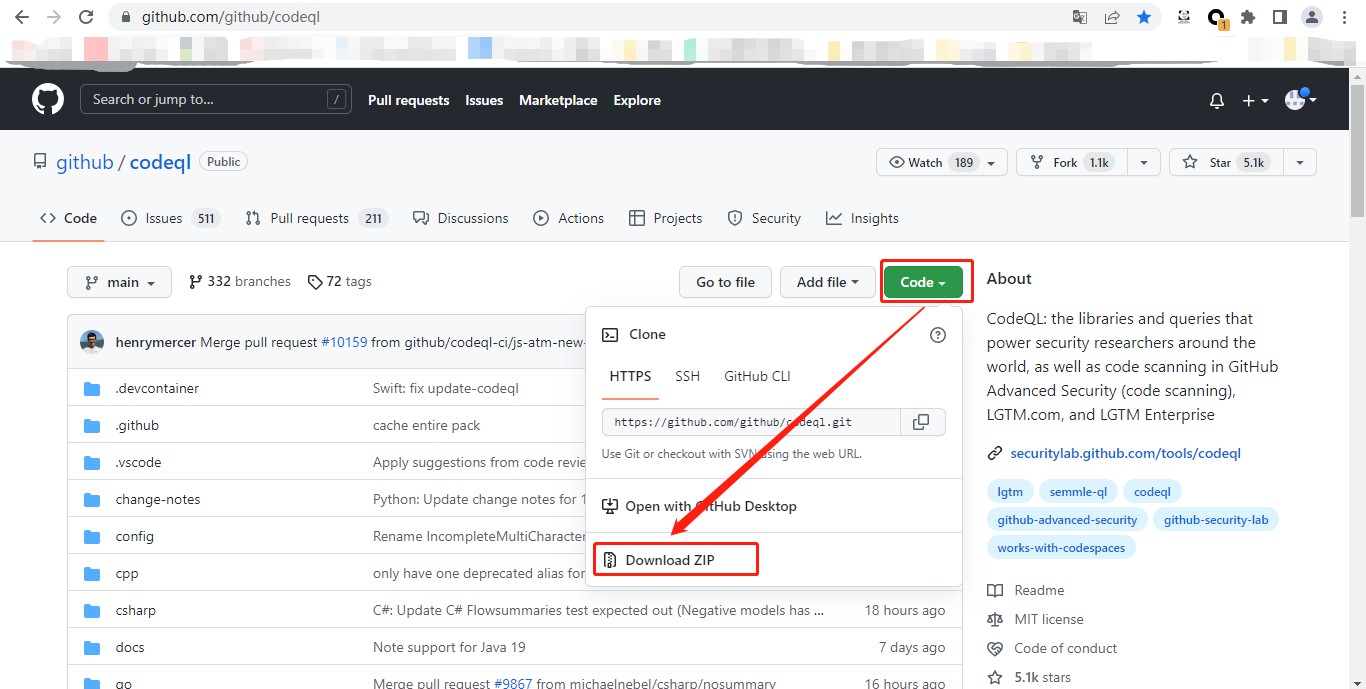Image resolution: width=1366 pixels, height=689 pixels.
Task: Expand the Watch notifications dropdown
Action: coord(941,162)
